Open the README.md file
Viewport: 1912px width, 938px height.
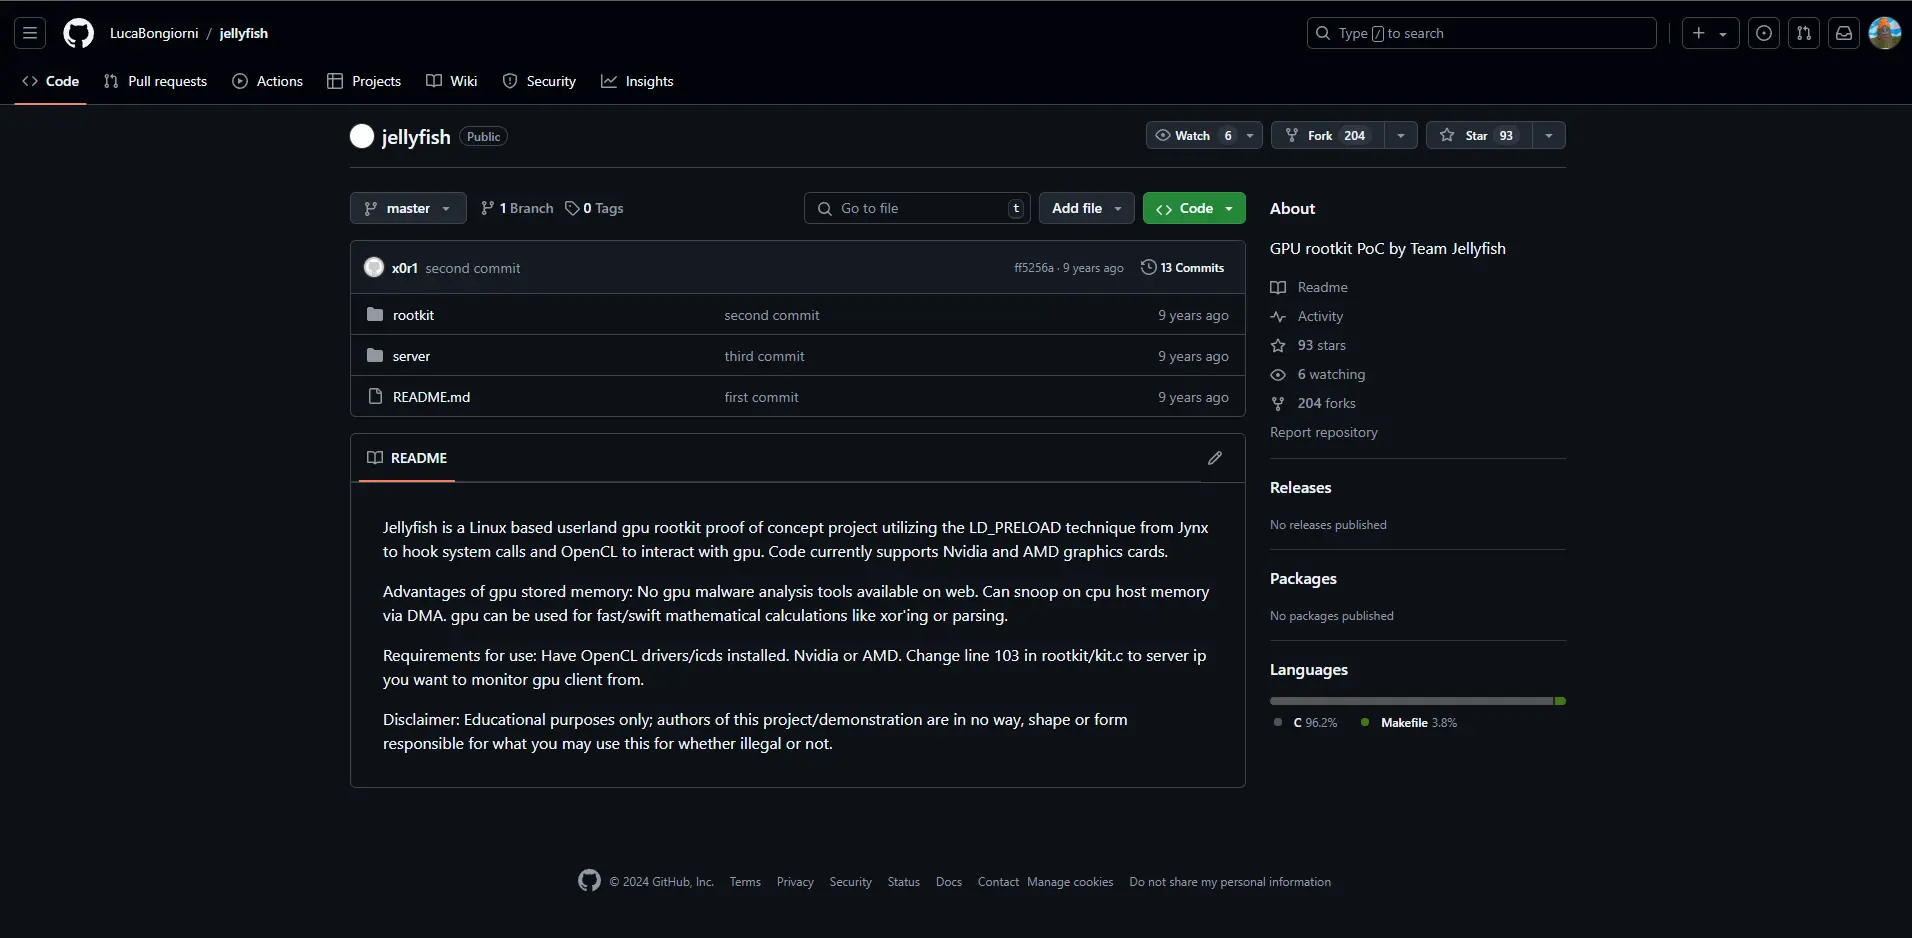click(431, 397)
